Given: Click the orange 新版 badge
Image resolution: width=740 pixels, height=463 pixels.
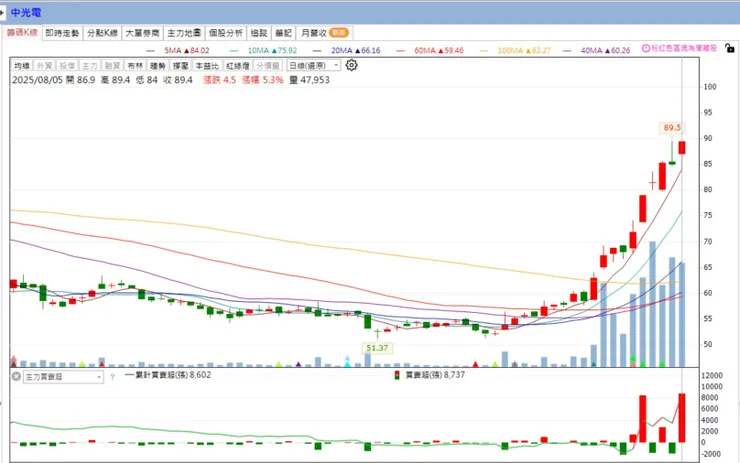Looking at the screenshot, I should (339, 33).
